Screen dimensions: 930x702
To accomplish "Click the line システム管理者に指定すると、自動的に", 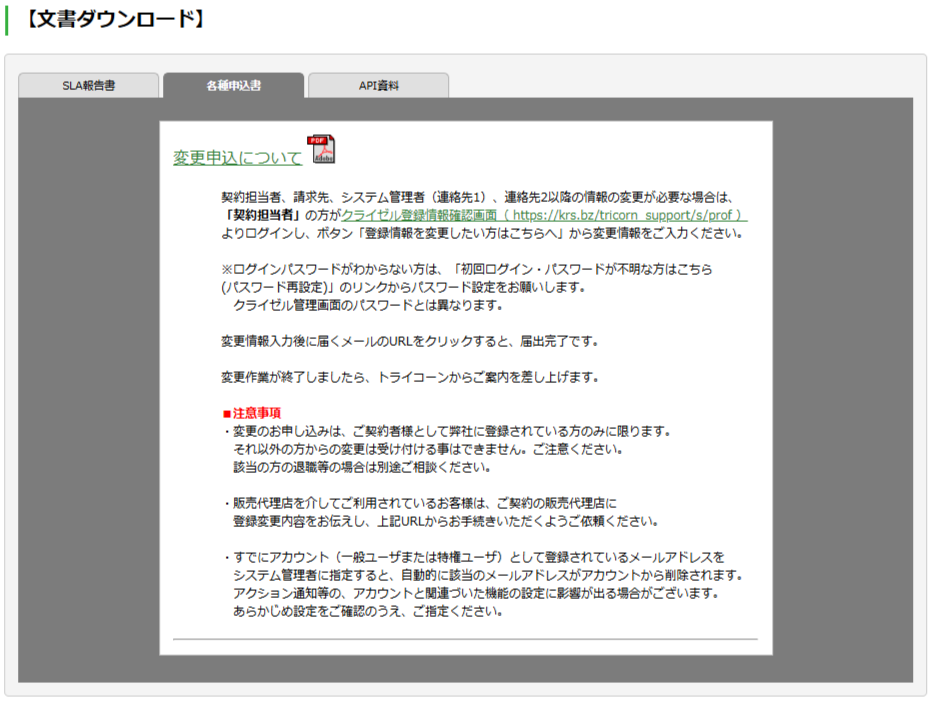I will (x=488, y=575).
